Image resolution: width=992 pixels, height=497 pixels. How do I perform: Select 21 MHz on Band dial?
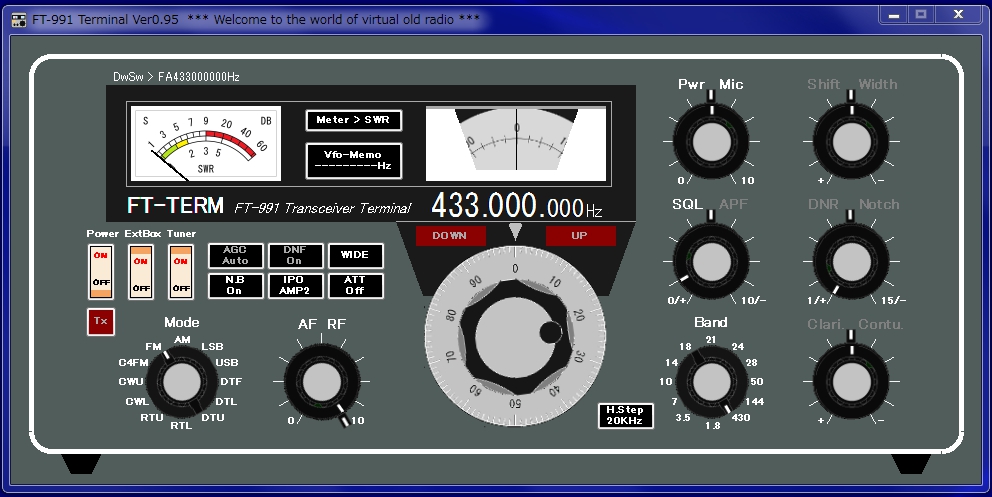(x=711, y=340)
